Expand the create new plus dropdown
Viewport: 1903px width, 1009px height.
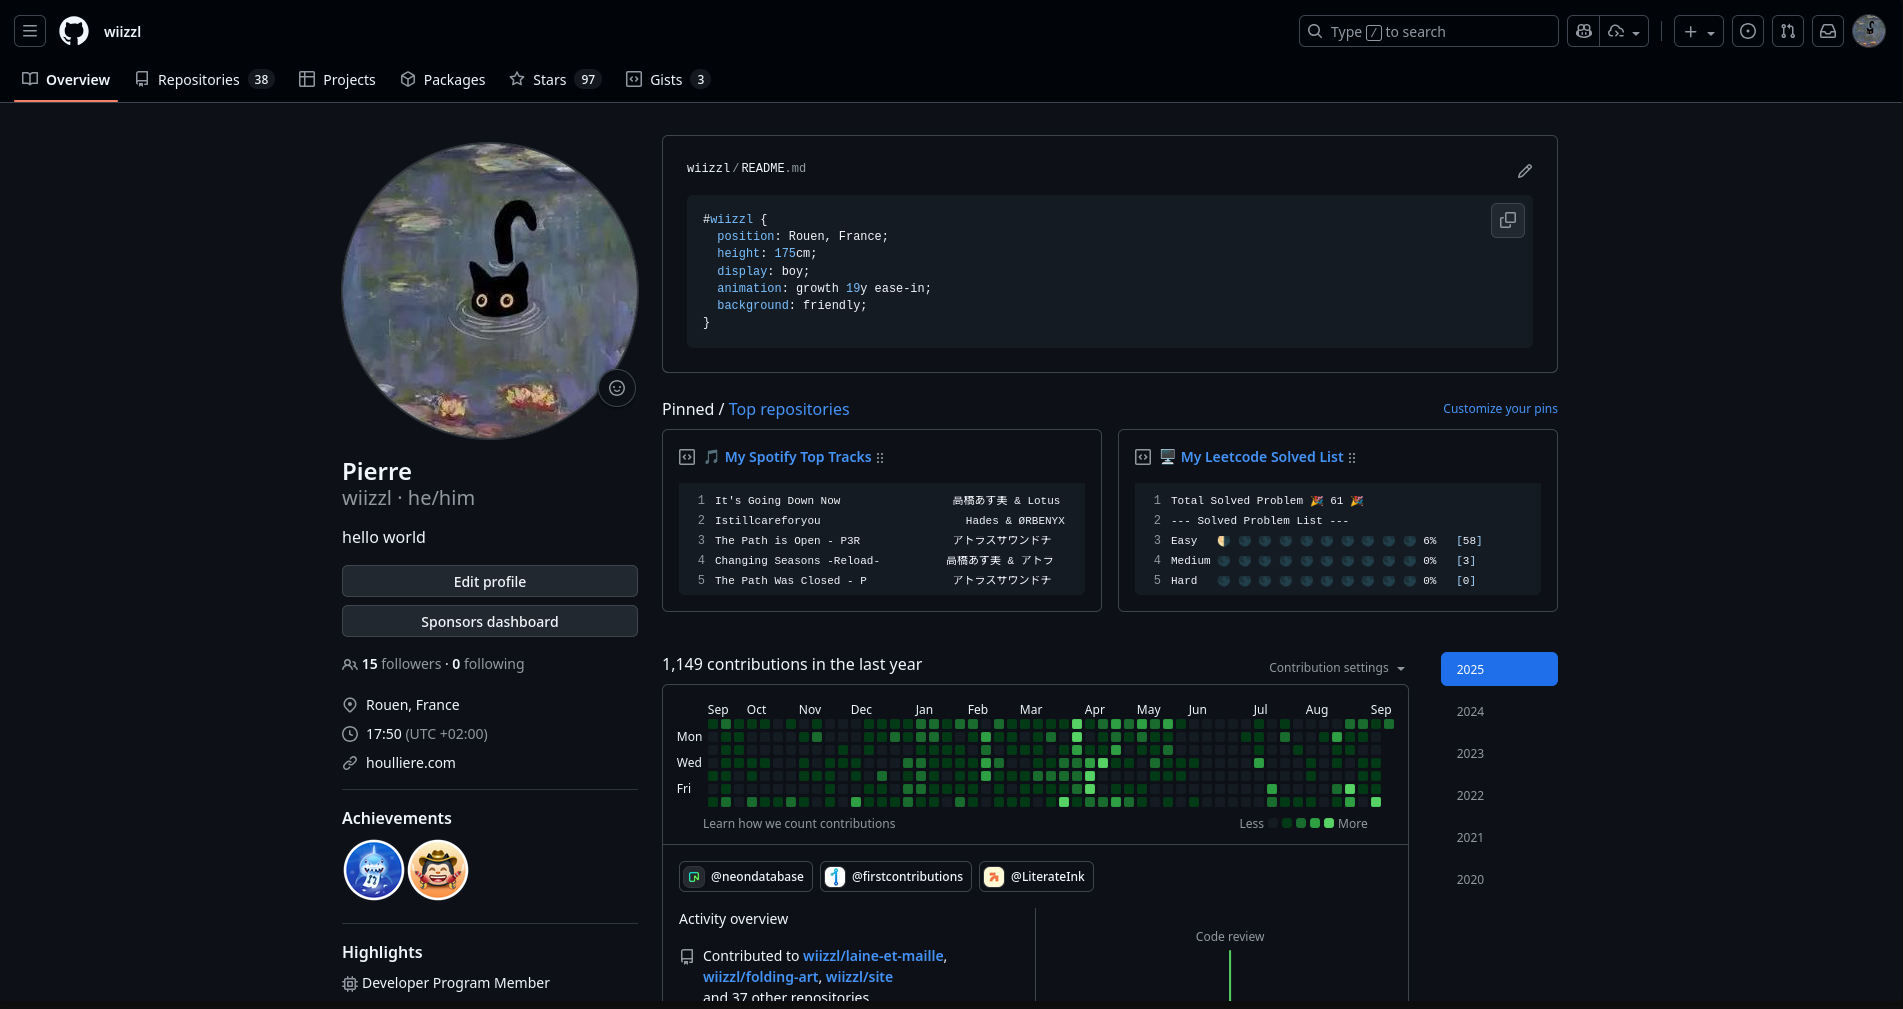pos(1698,31)
